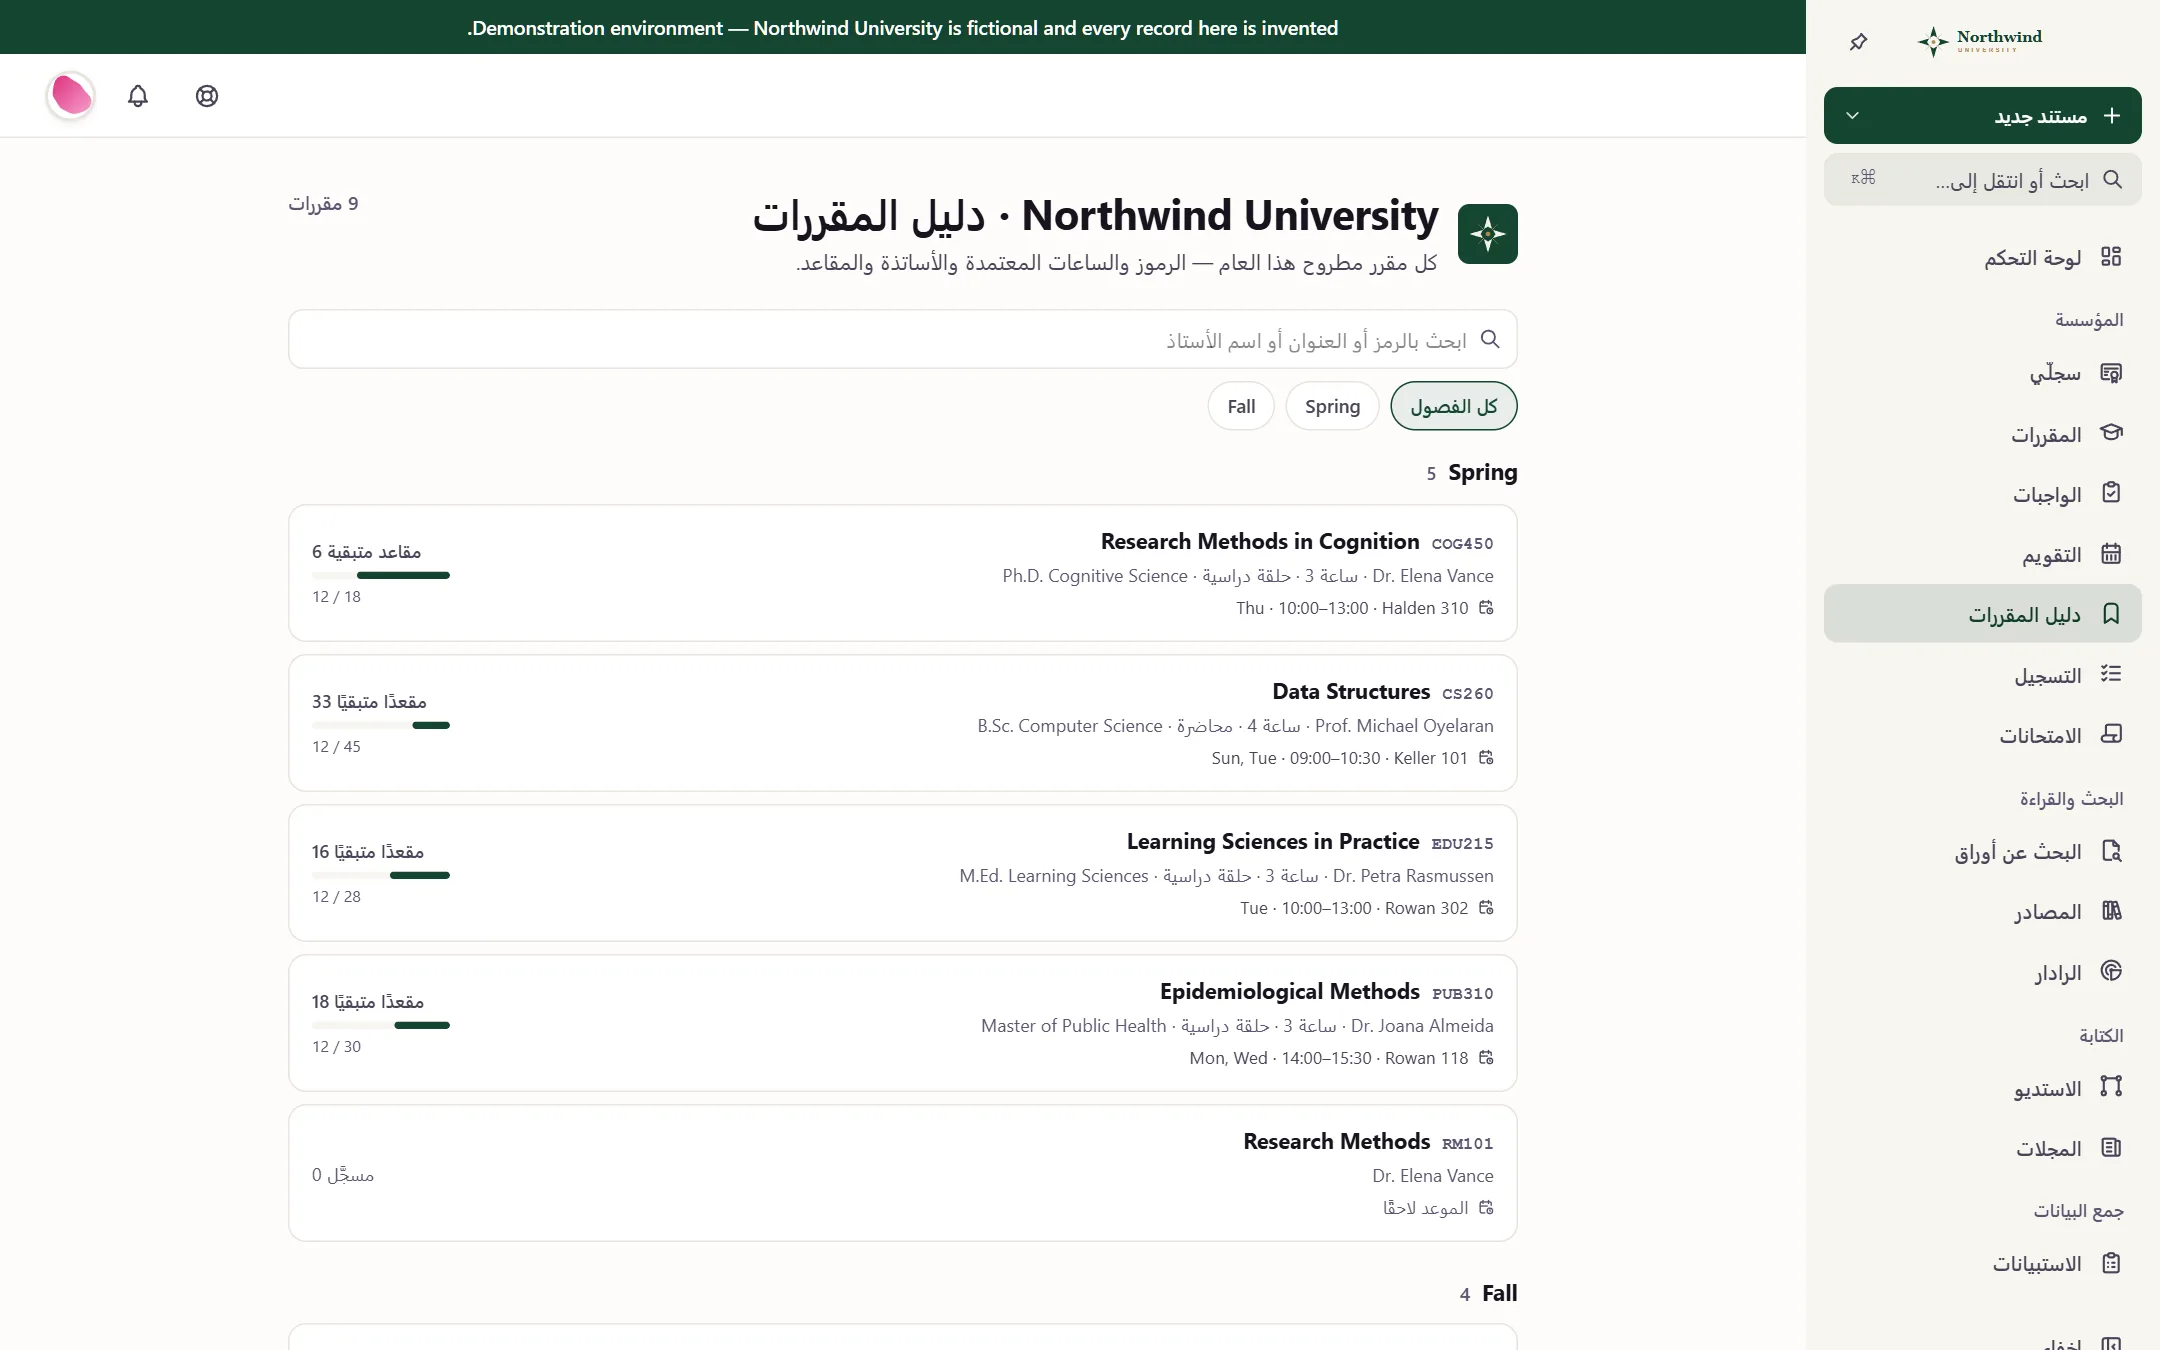Open التقويم calendar icon
The width and height of the screenshot is (2160, 1350).
(x=2111, y=553)
